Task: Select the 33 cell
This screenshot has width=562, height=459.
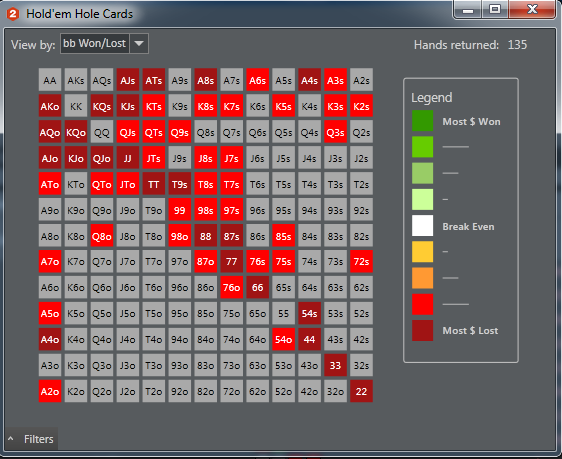Action: click(335, 365)
